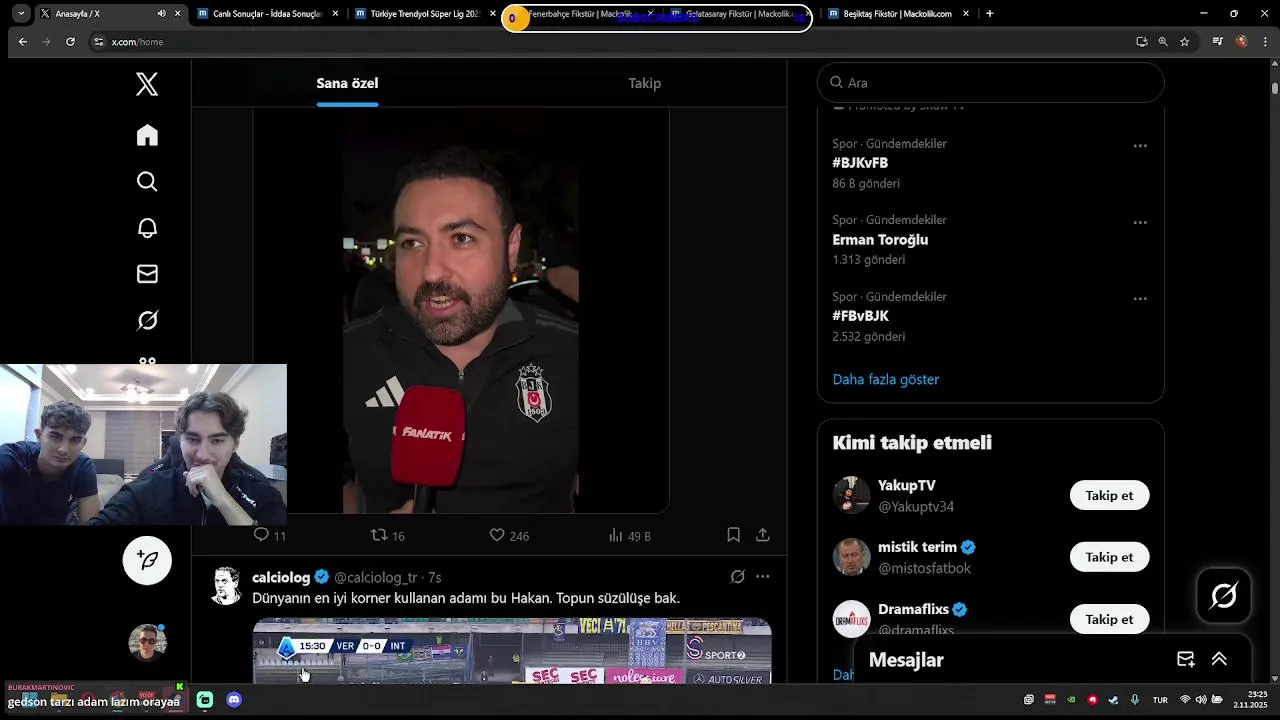Viewport: 1280px width, 720px height.
Task: Play the Fanatik interview video
Action: [x=461, y=310]
